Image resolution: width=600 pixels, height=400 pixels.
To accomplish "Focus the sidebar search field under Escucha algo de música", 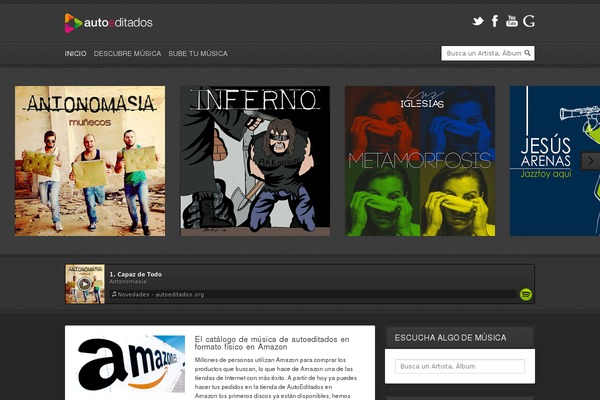I will (x=460, y=366).
